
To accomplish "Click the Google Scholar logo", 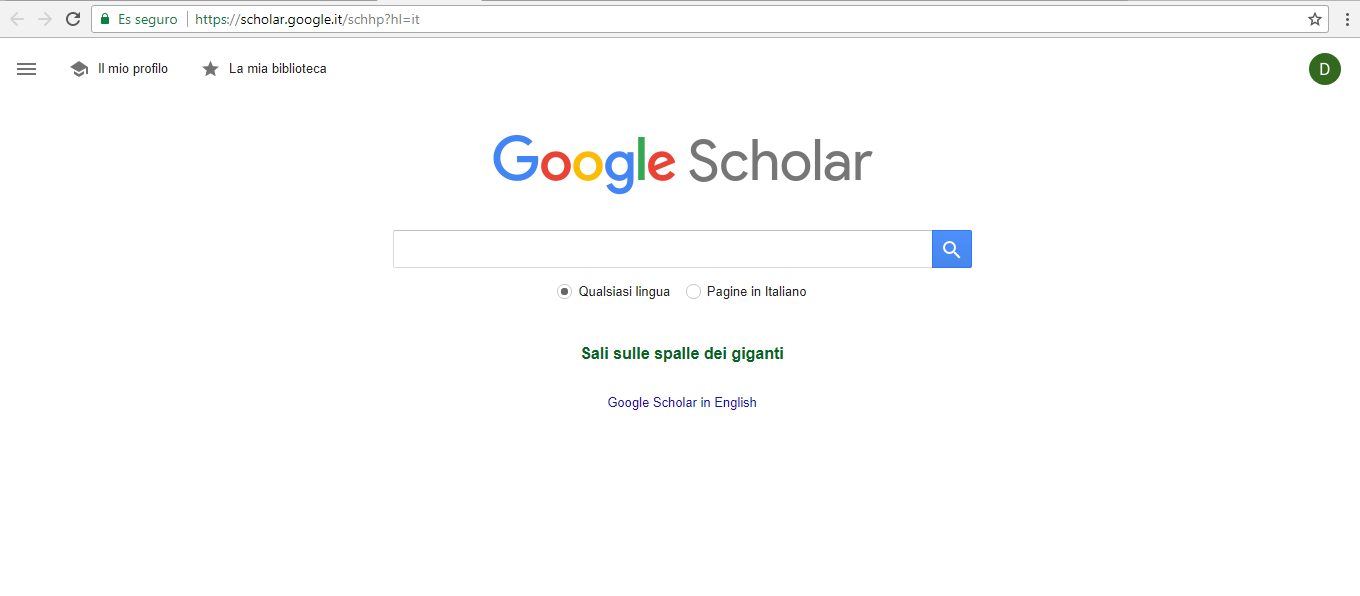I will pyautogui.click(x=682, y=162).
